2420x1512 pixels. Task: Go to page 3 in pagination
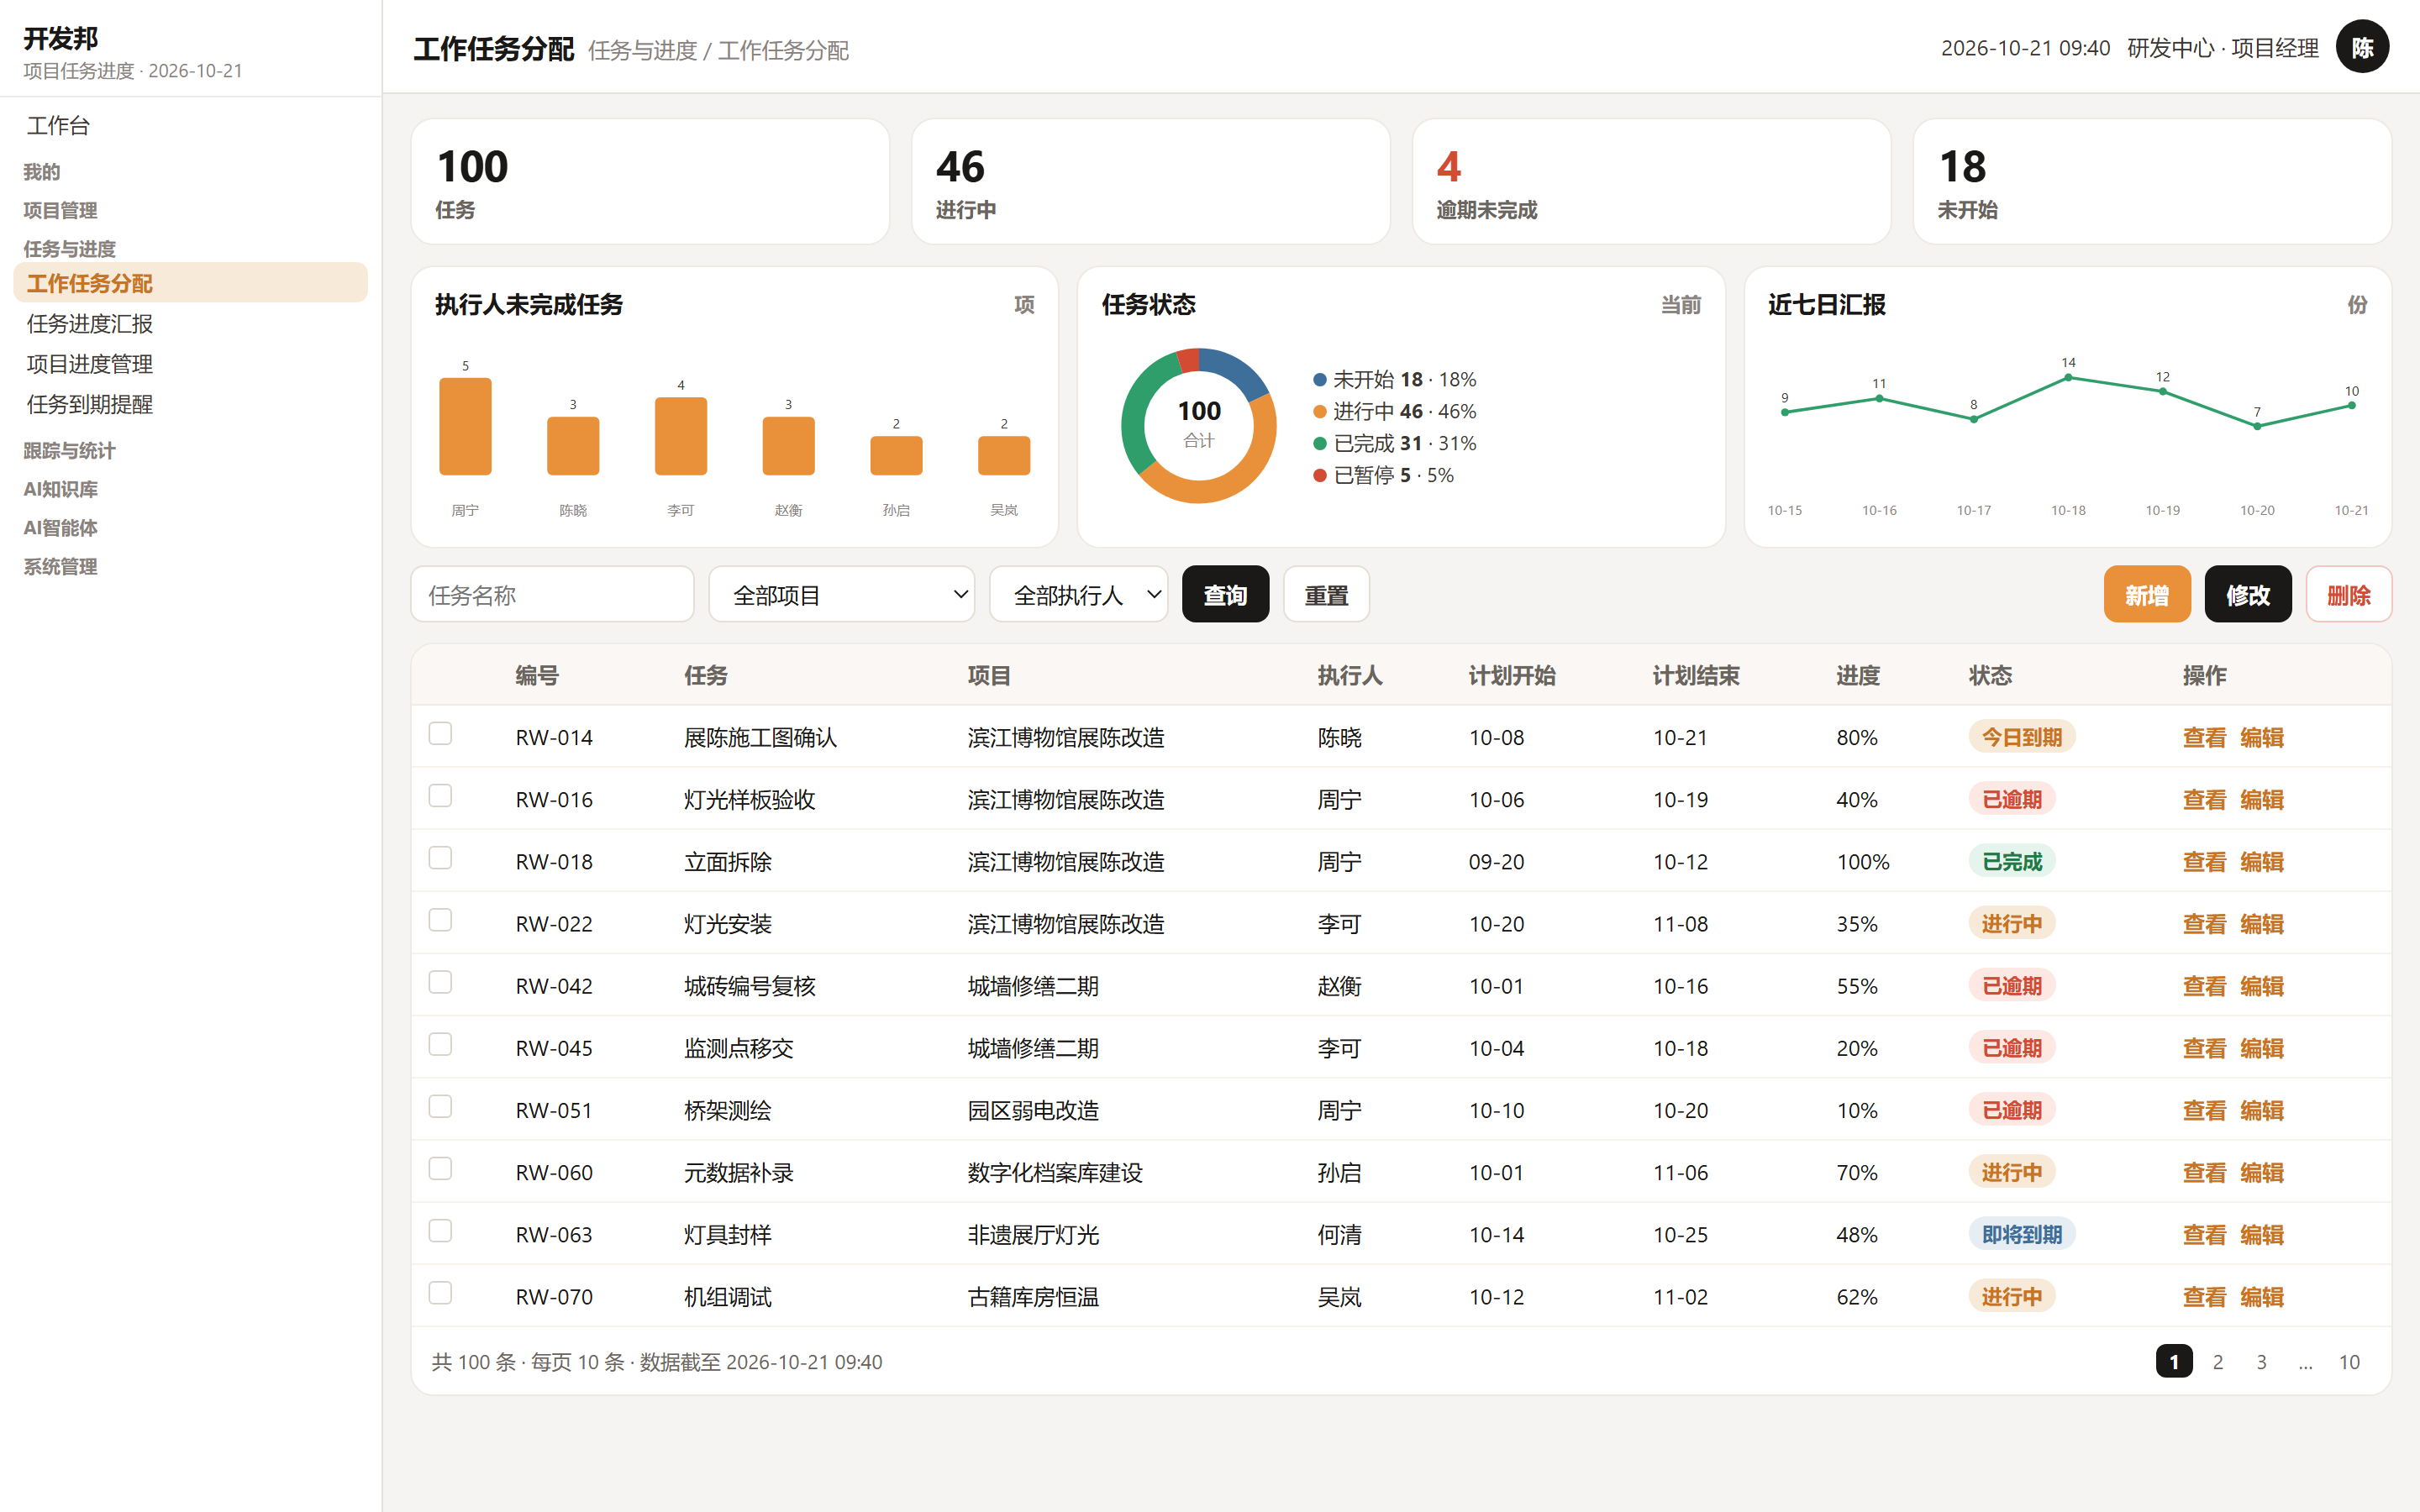[x=2261, y=1362]
